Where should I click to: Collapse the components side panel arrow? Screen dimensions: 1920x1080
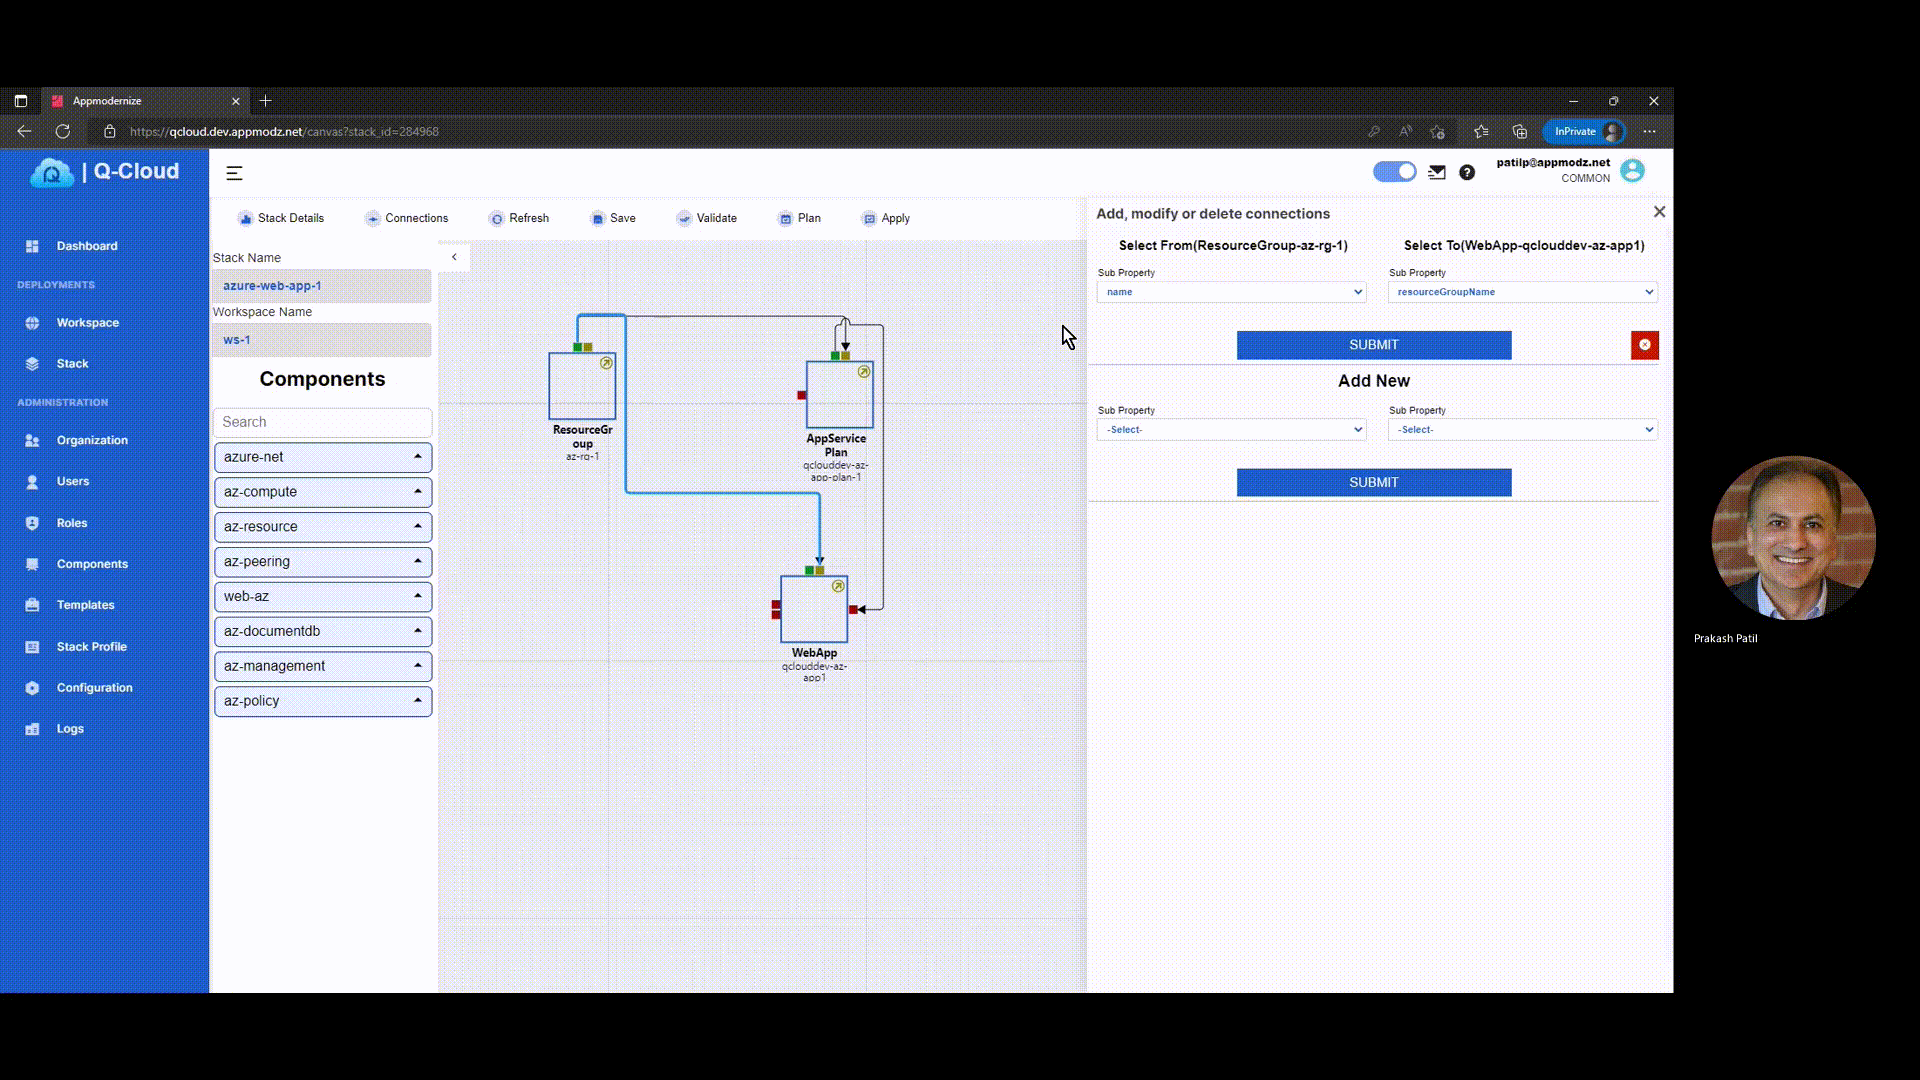click(x=454, y=257)
